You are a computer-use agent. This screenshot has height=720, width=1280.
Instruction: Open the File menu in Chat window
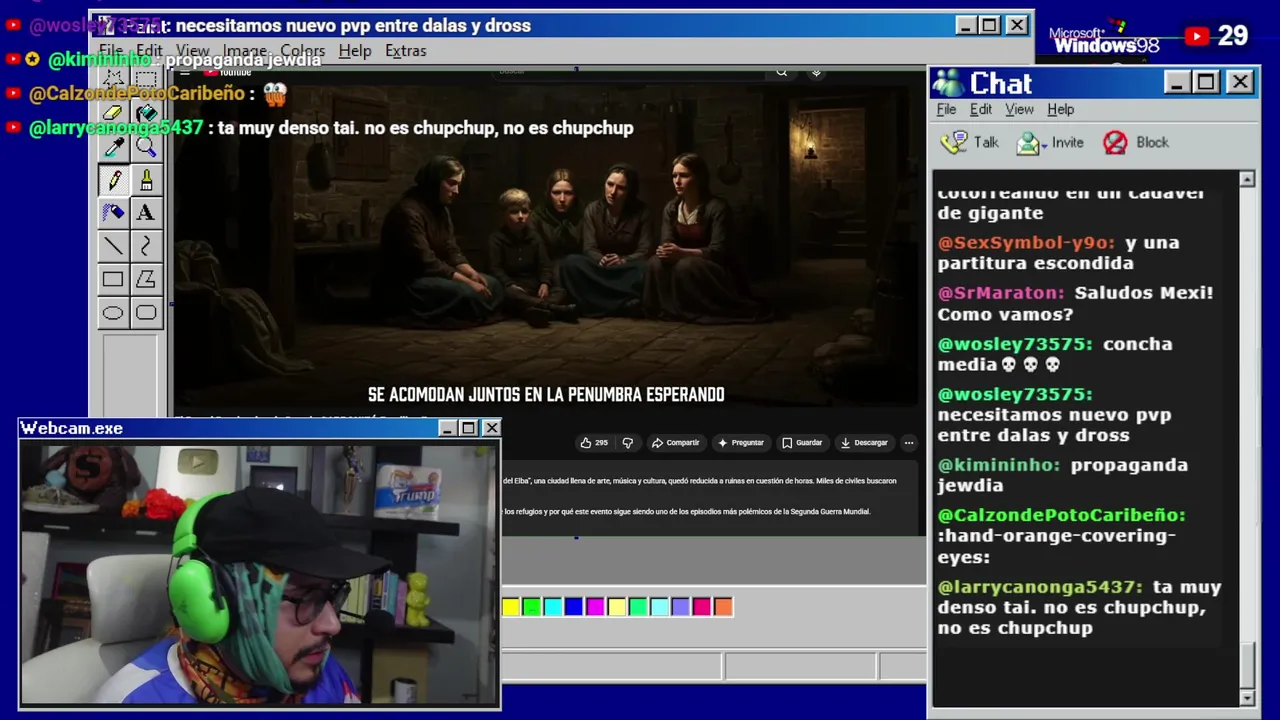pos(946,109)
